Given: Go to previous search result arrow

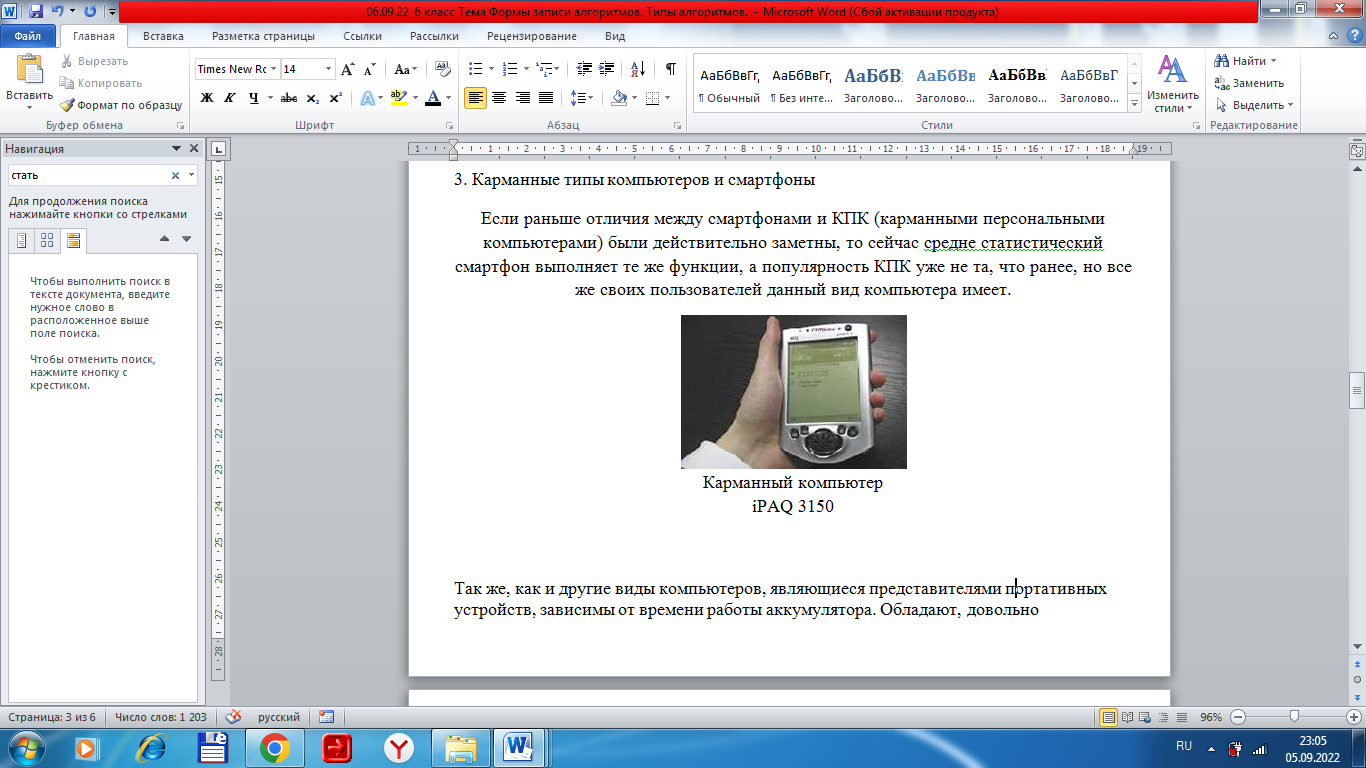Looking at the screenshot, I should pyautogui.click(x=165, y=239).
